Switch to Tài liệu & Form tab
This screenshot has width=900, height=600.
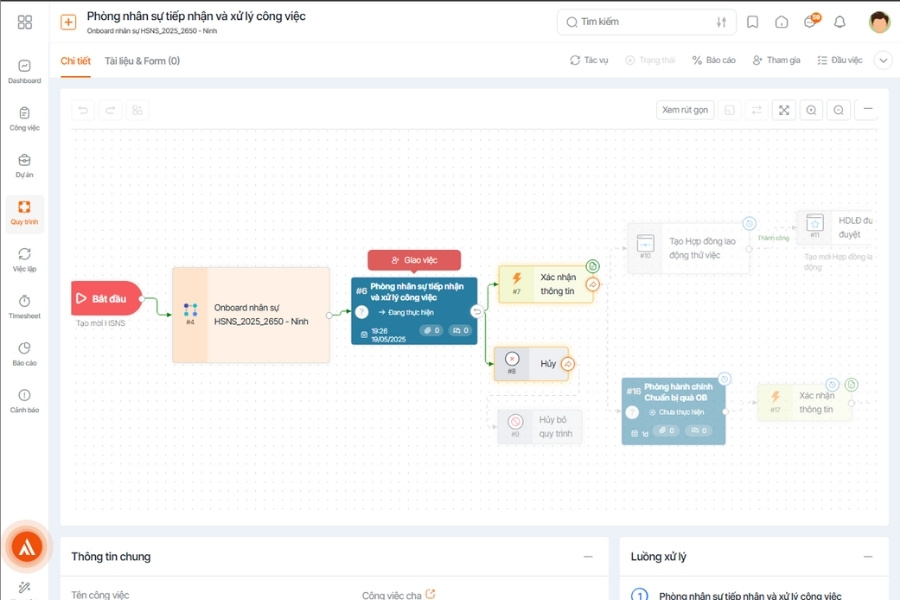pyautogui.click(x=142, y=61)
